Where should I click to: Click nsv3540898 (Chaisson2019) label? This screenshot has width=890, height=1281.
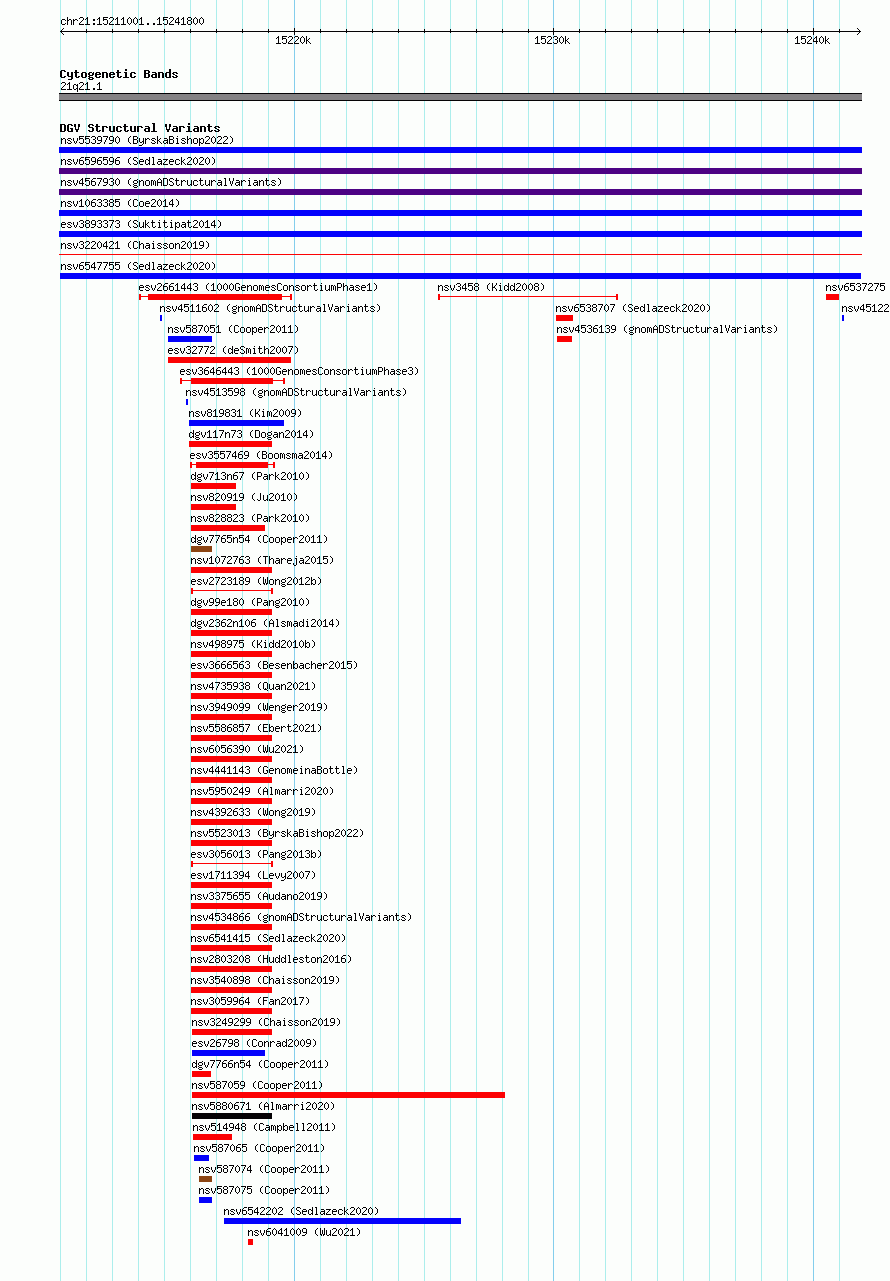(266, 980)
